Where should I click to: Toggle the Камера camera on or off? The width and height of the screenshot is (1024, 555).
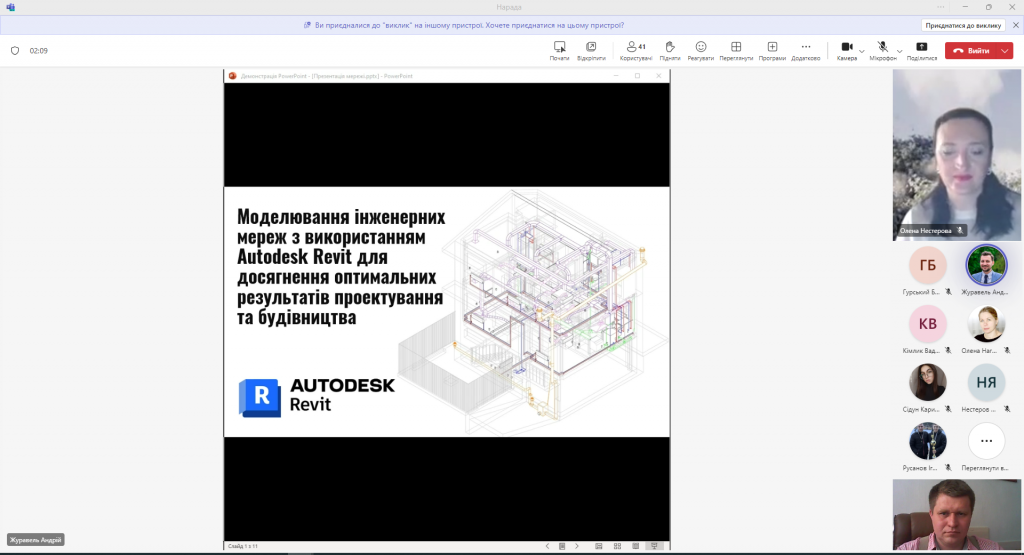coord(846,47)
